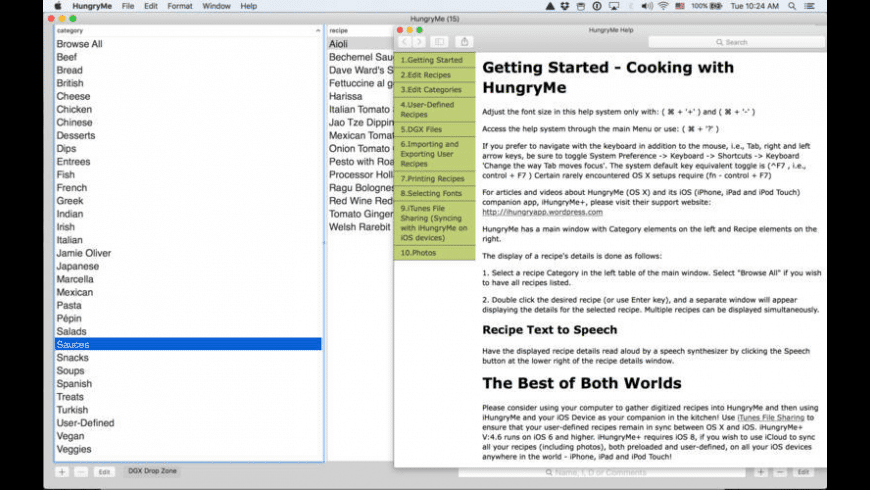Toggle the Help window sidebar button

(439, 42)
